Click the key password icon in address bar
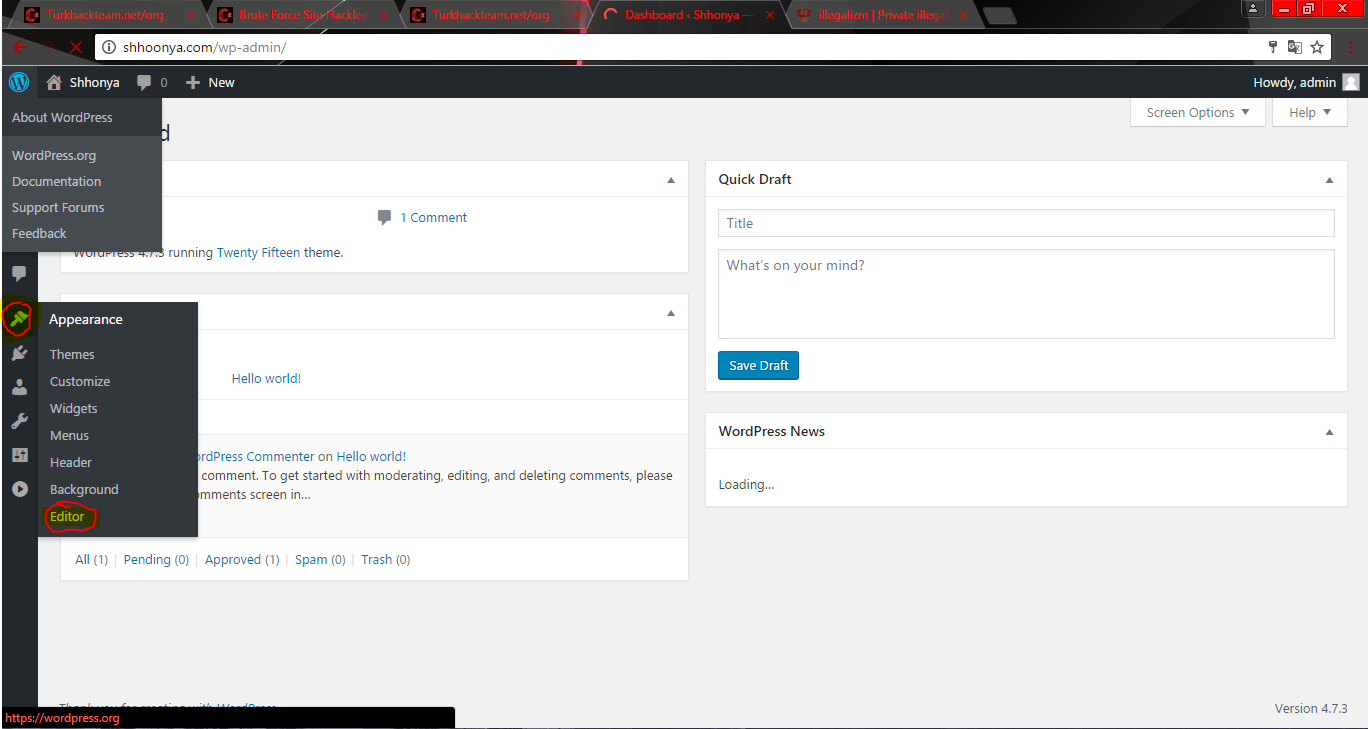This screenshot has width=1368, height=729. [x=1273, y=47]
